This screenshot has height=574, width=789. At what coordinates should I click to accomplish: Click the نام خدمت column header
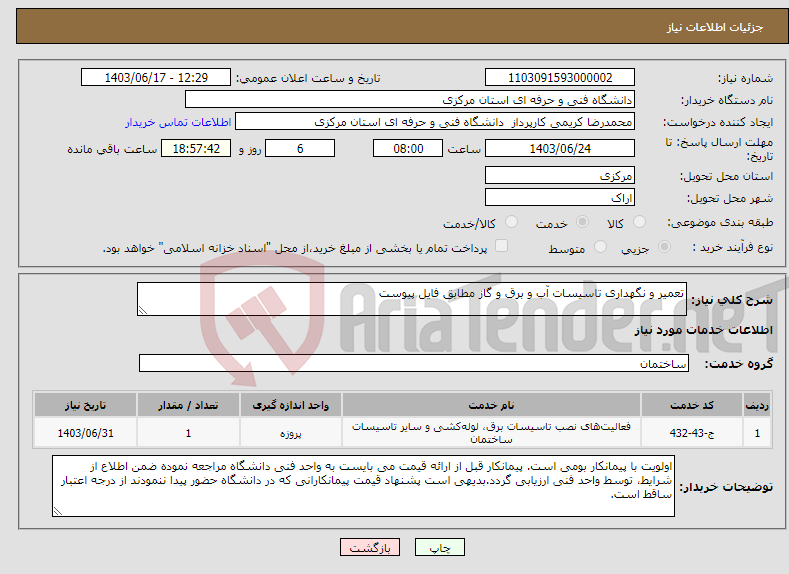491,405
